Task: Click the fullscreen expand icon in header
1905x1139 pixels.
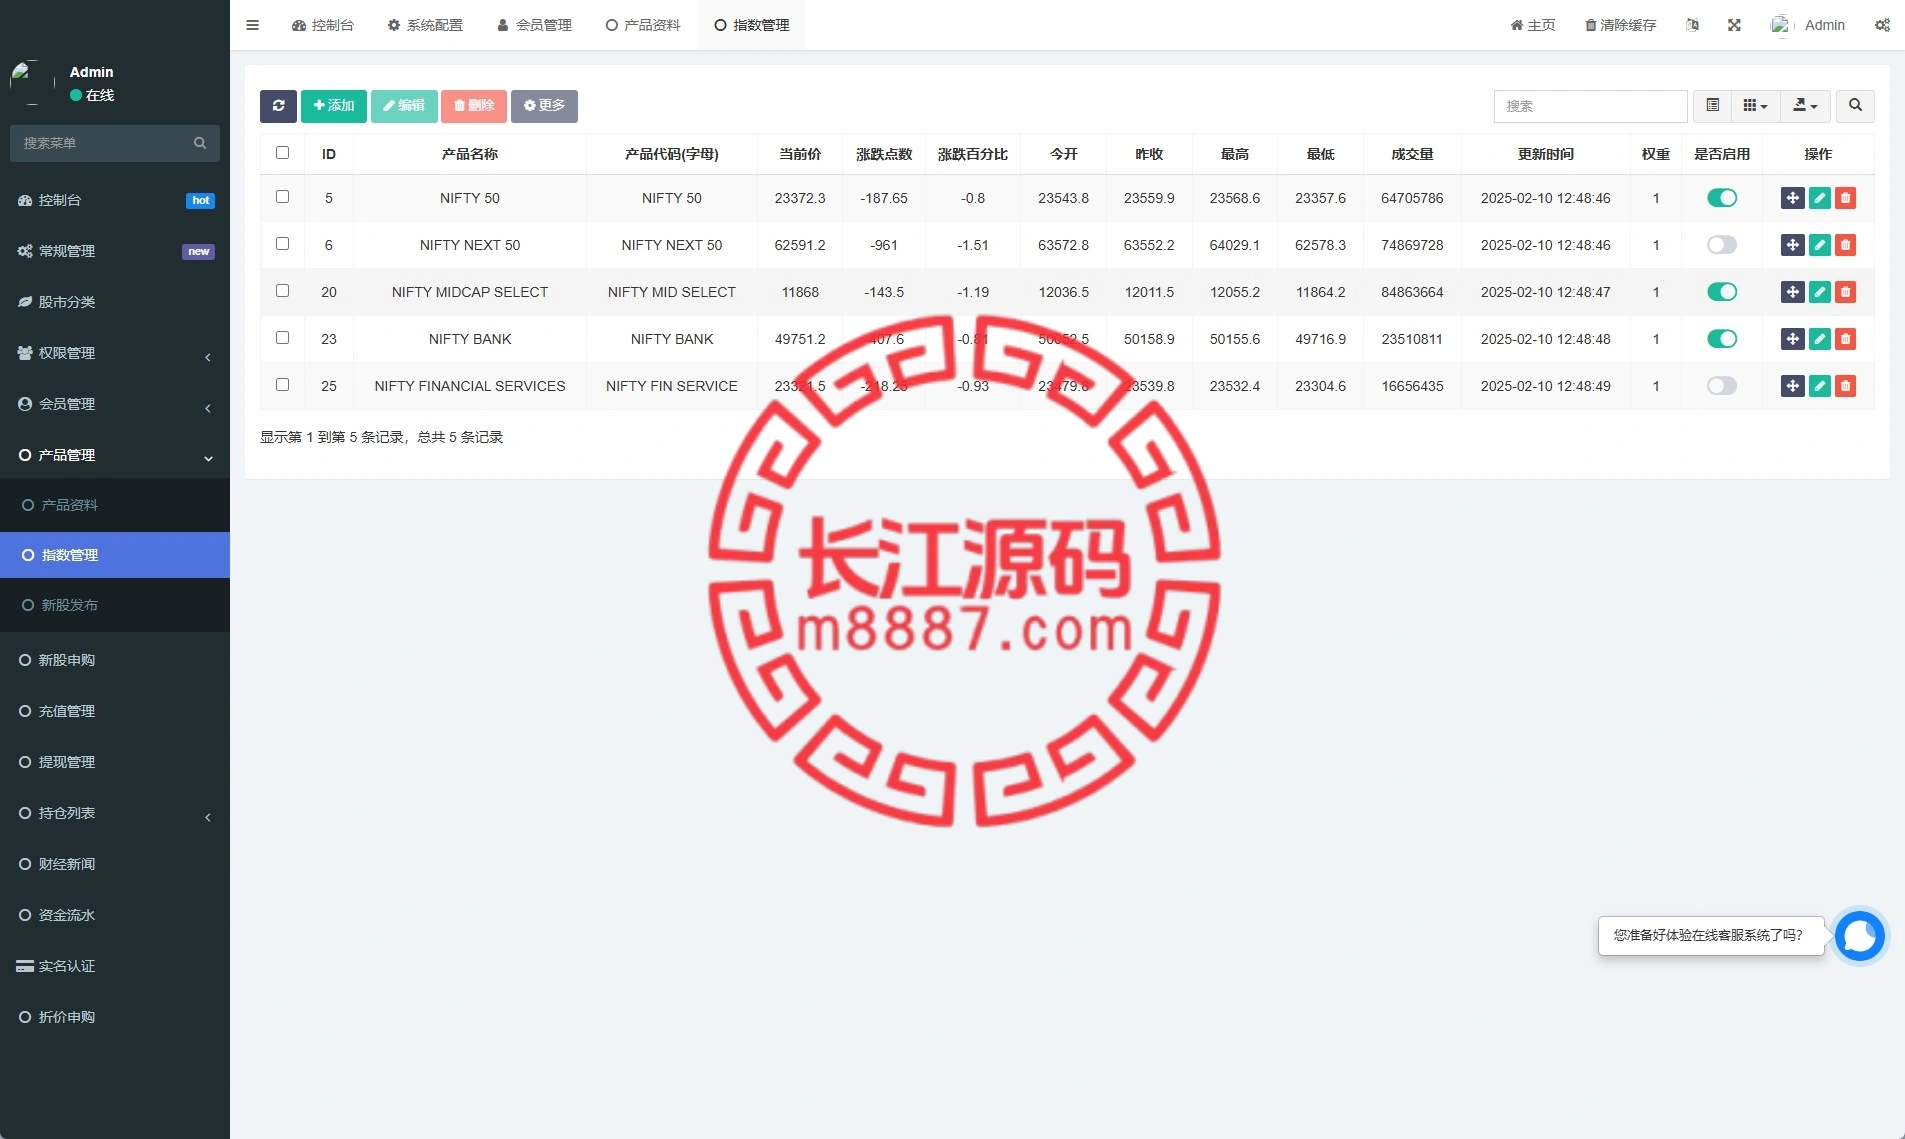Action: coord(1734,25)
